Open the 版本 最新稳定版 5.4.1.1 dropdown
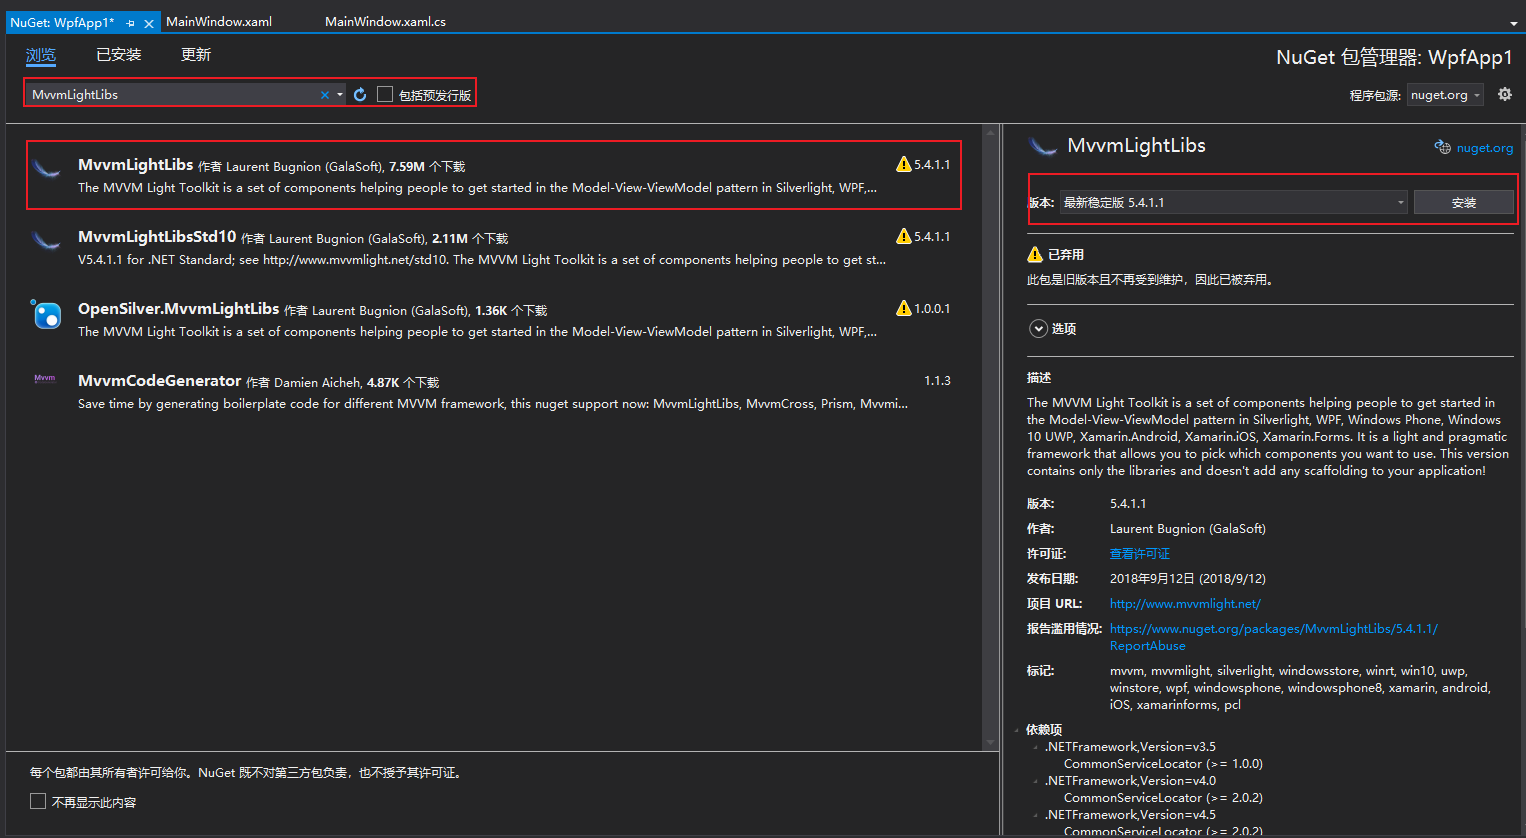Image resolution: width=1526 pixels, height=838 pixels. tap(1234, 202)
